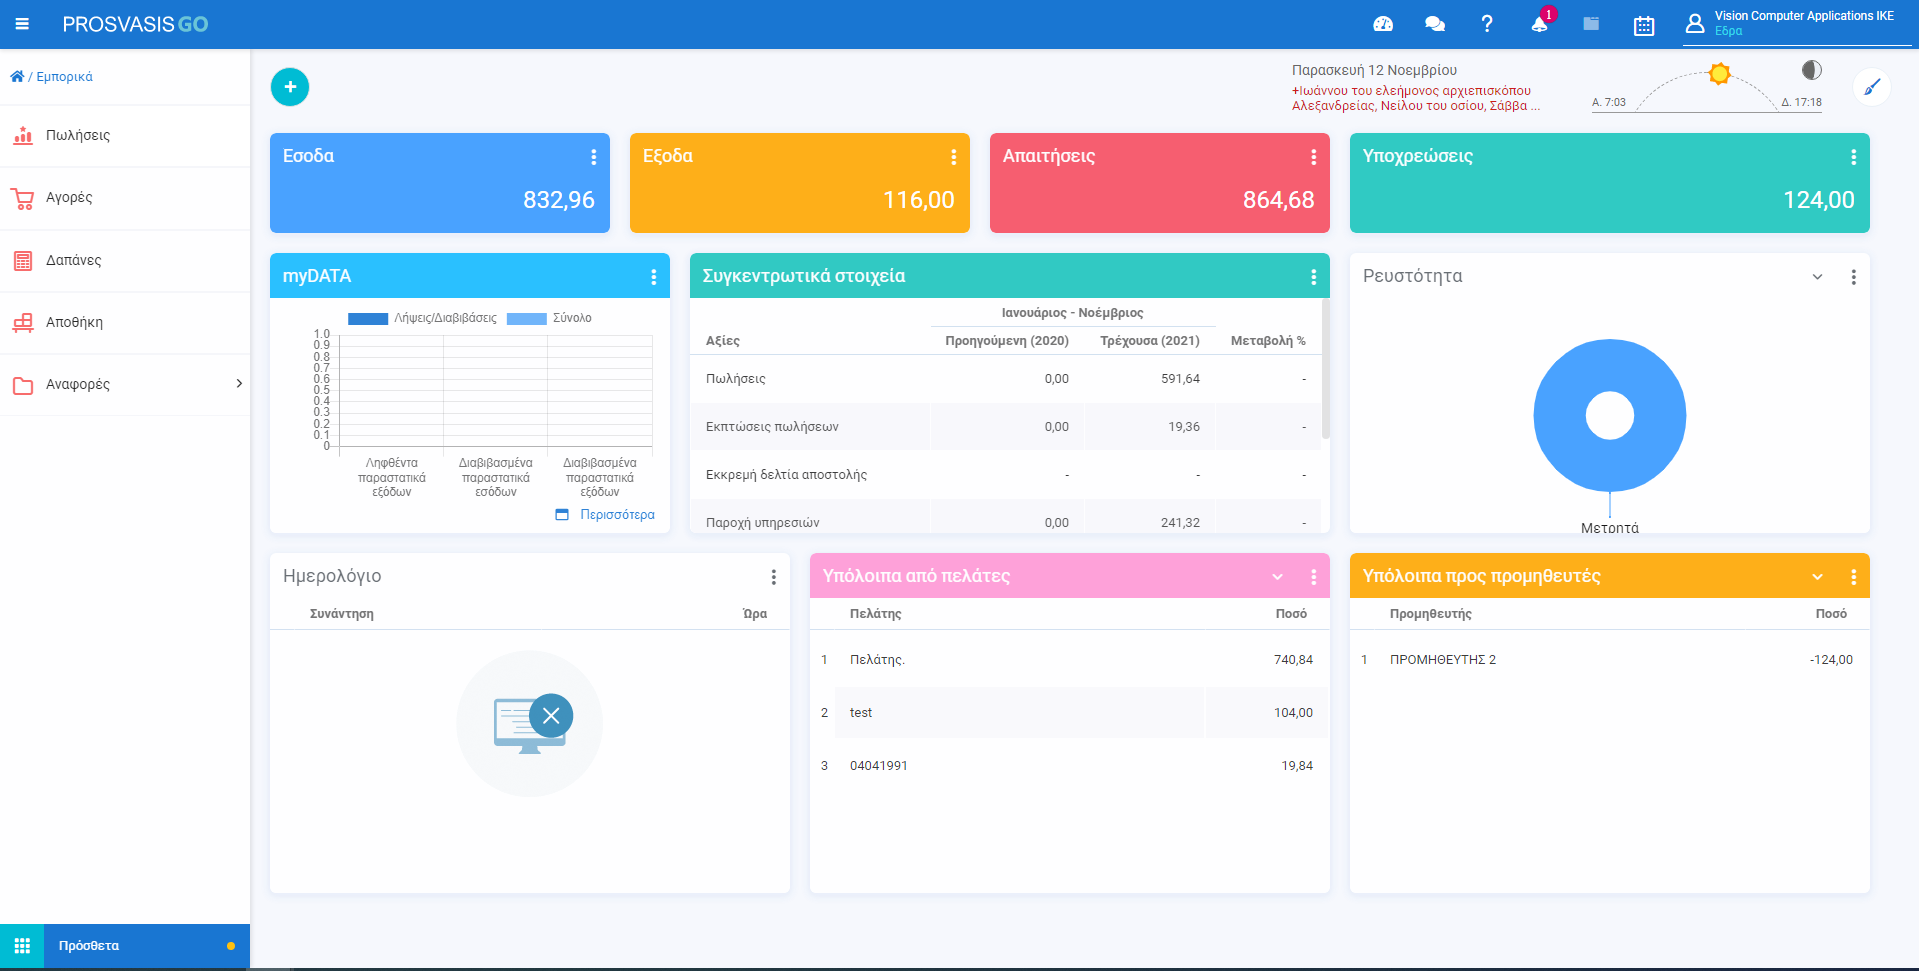Toggle Λήψεις/Διαβιβάσεις chart legend
This screenshot has height=971, width=1919.
point(422,318)
